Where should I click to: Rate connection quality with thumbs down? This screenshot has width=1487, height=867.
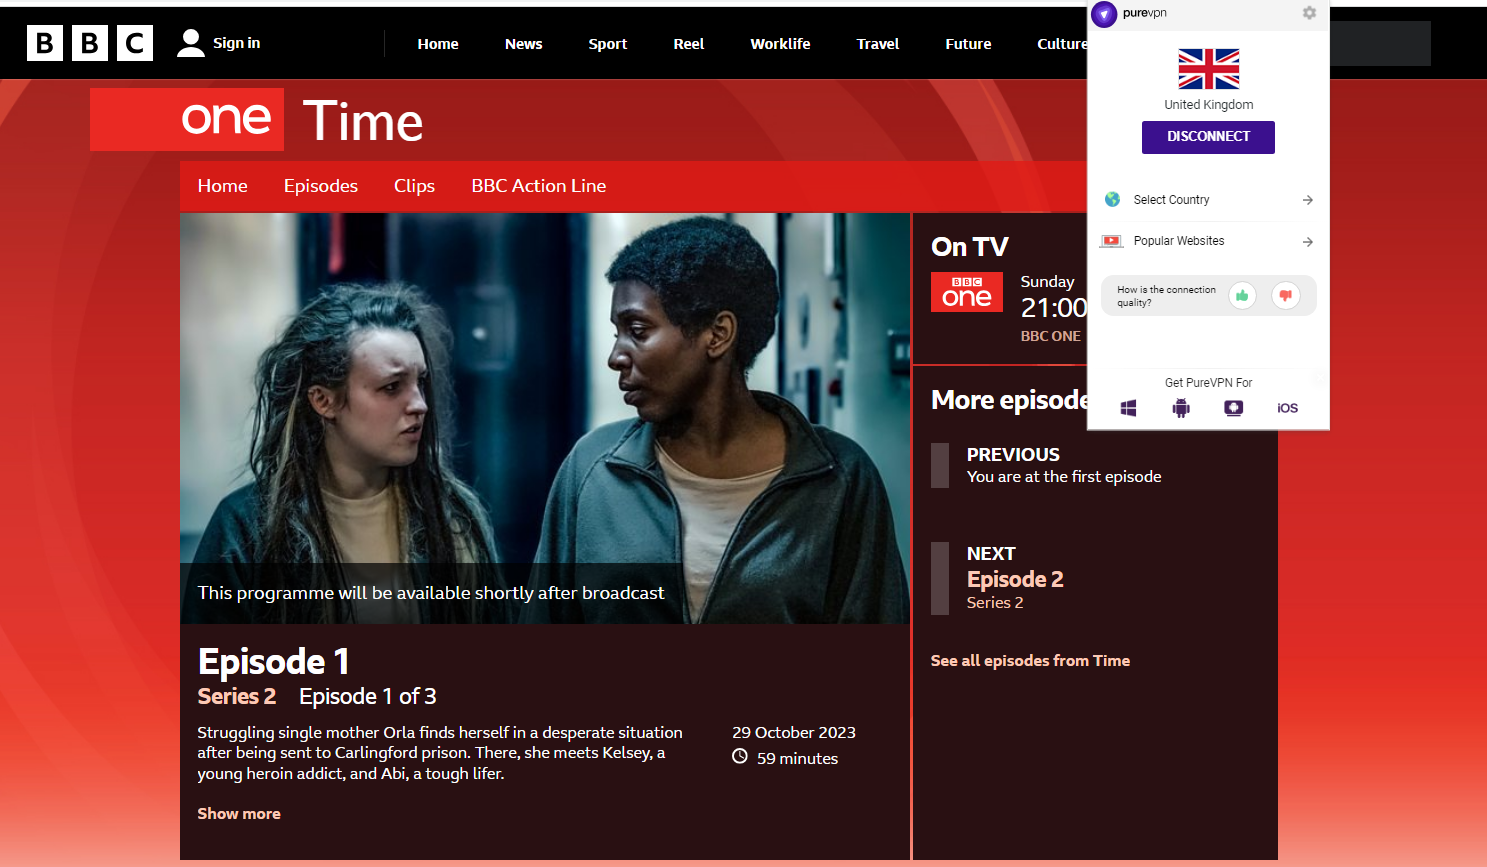pos(1286,295)
